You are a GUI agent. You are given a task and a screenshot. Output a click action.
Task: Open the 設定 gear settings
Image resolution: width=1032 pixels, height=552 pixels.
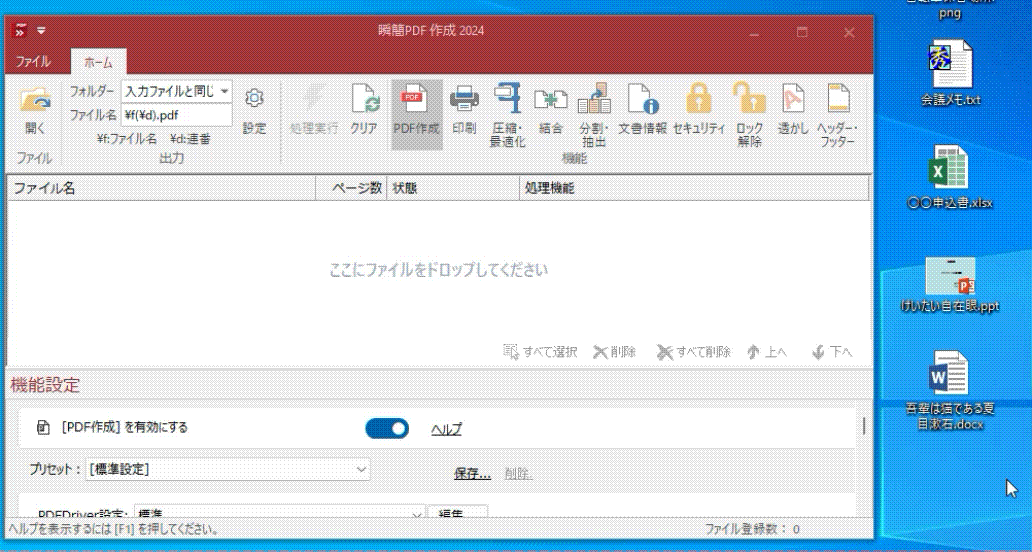(254, 111)
